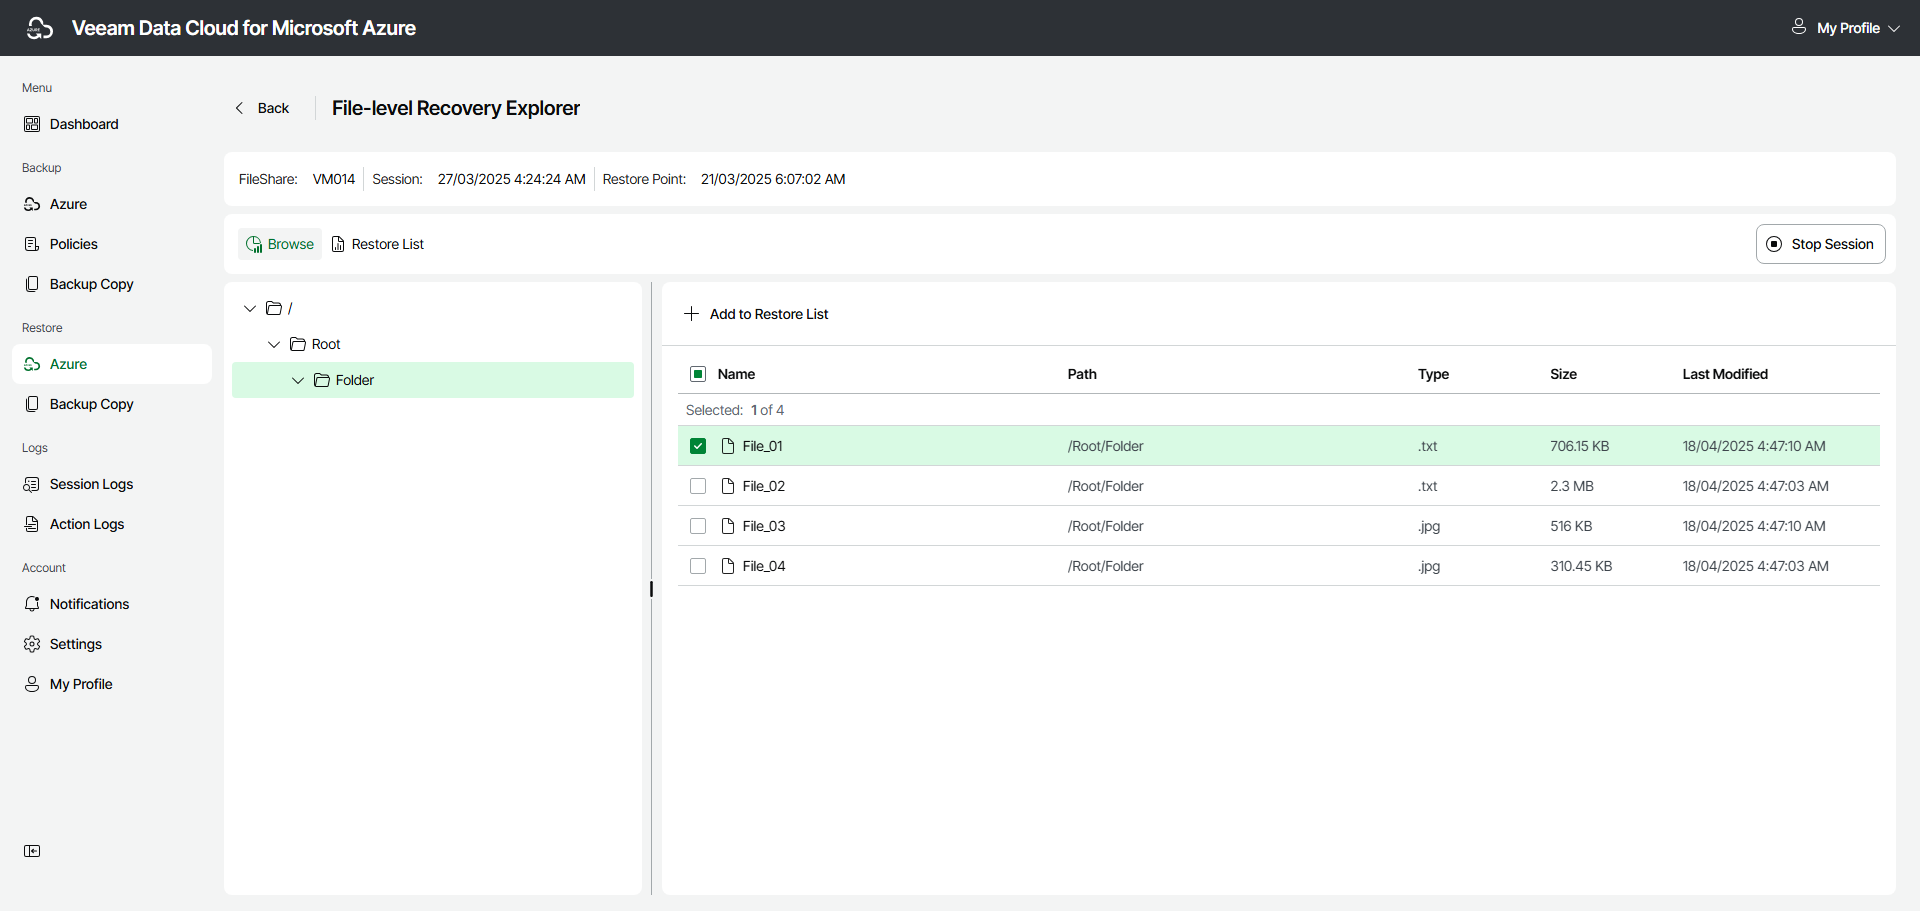
Task: Sort by Size column header
Action: tap(1563, 374)
